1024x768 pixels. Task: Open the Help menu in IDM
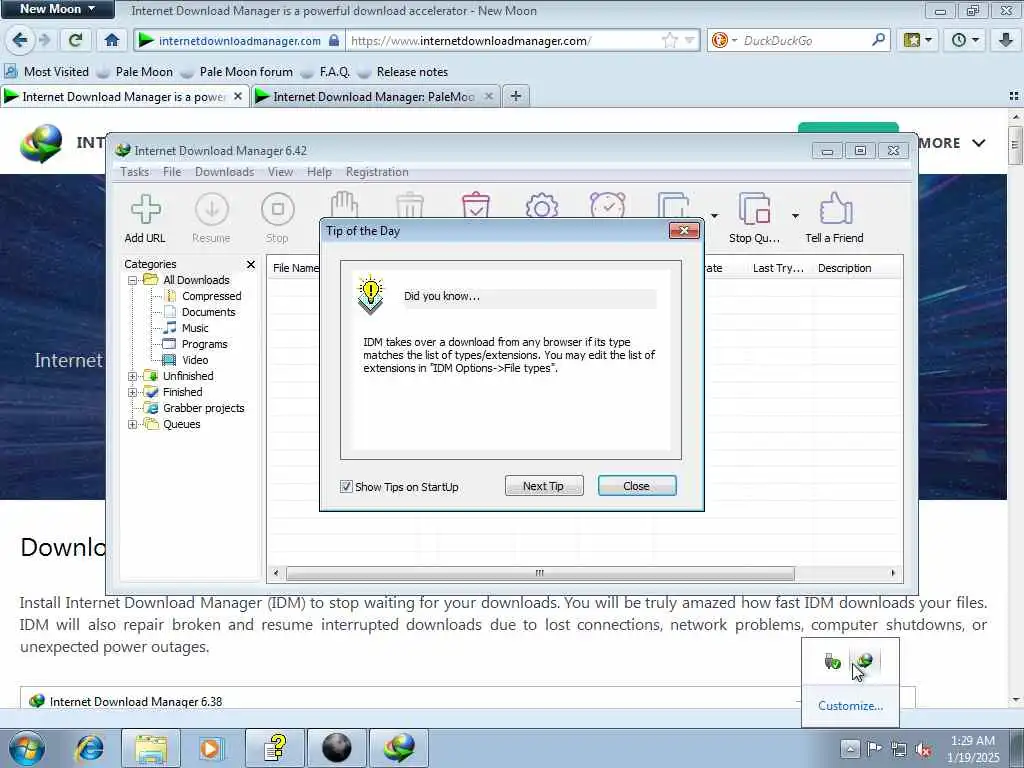tap(319, 172)
